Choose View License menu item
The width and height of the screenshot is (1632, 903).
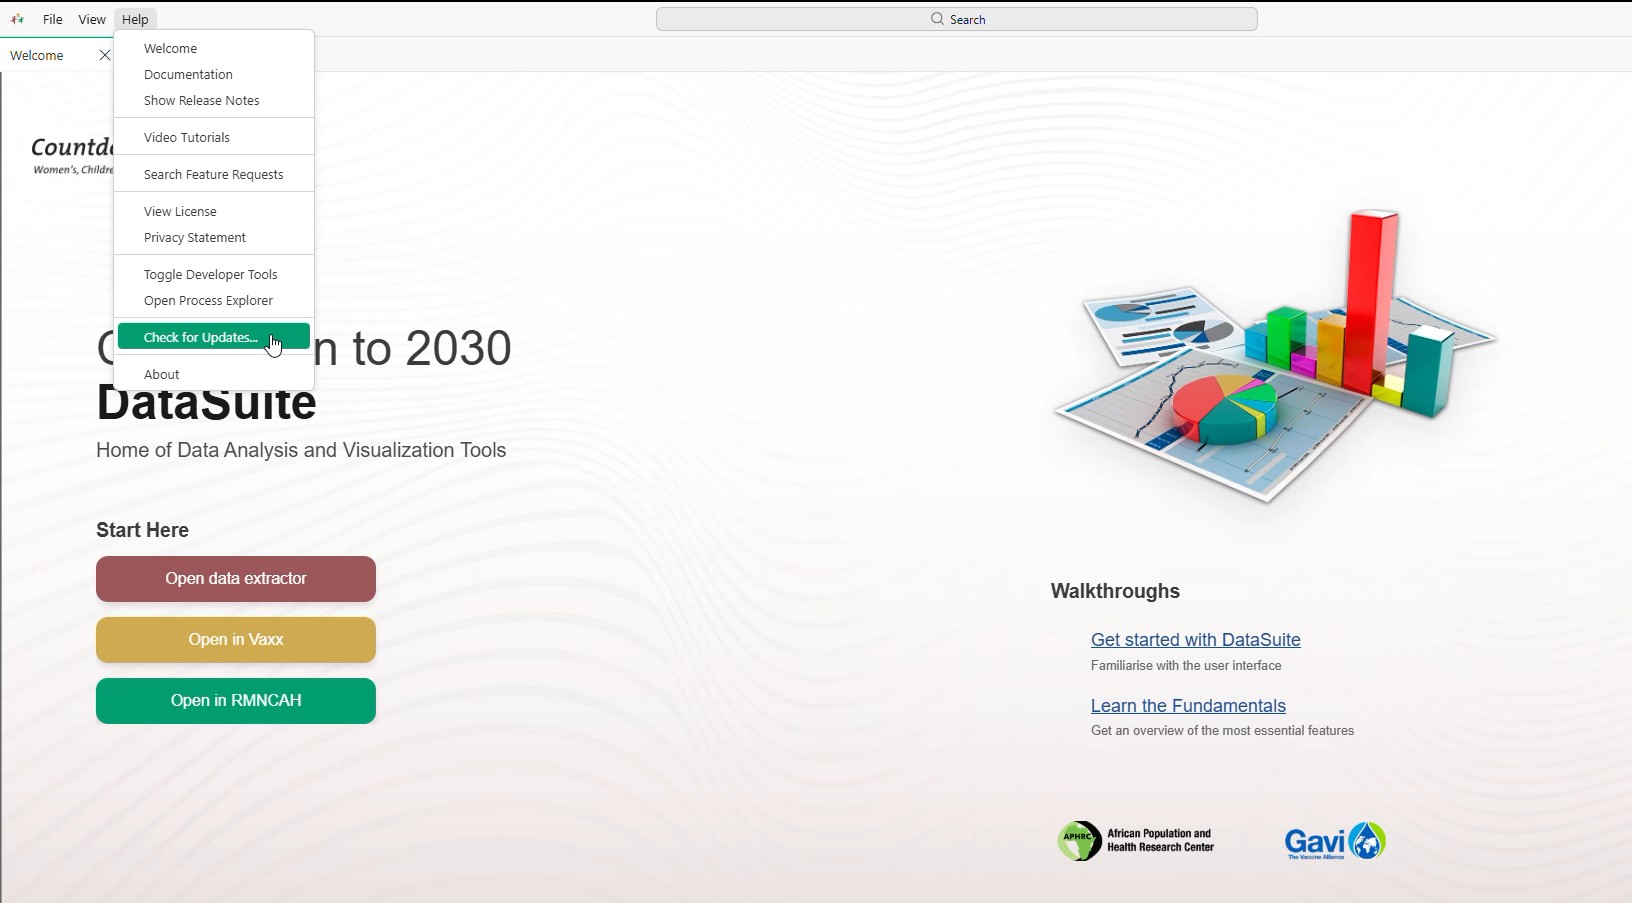[x=214, y=211]
